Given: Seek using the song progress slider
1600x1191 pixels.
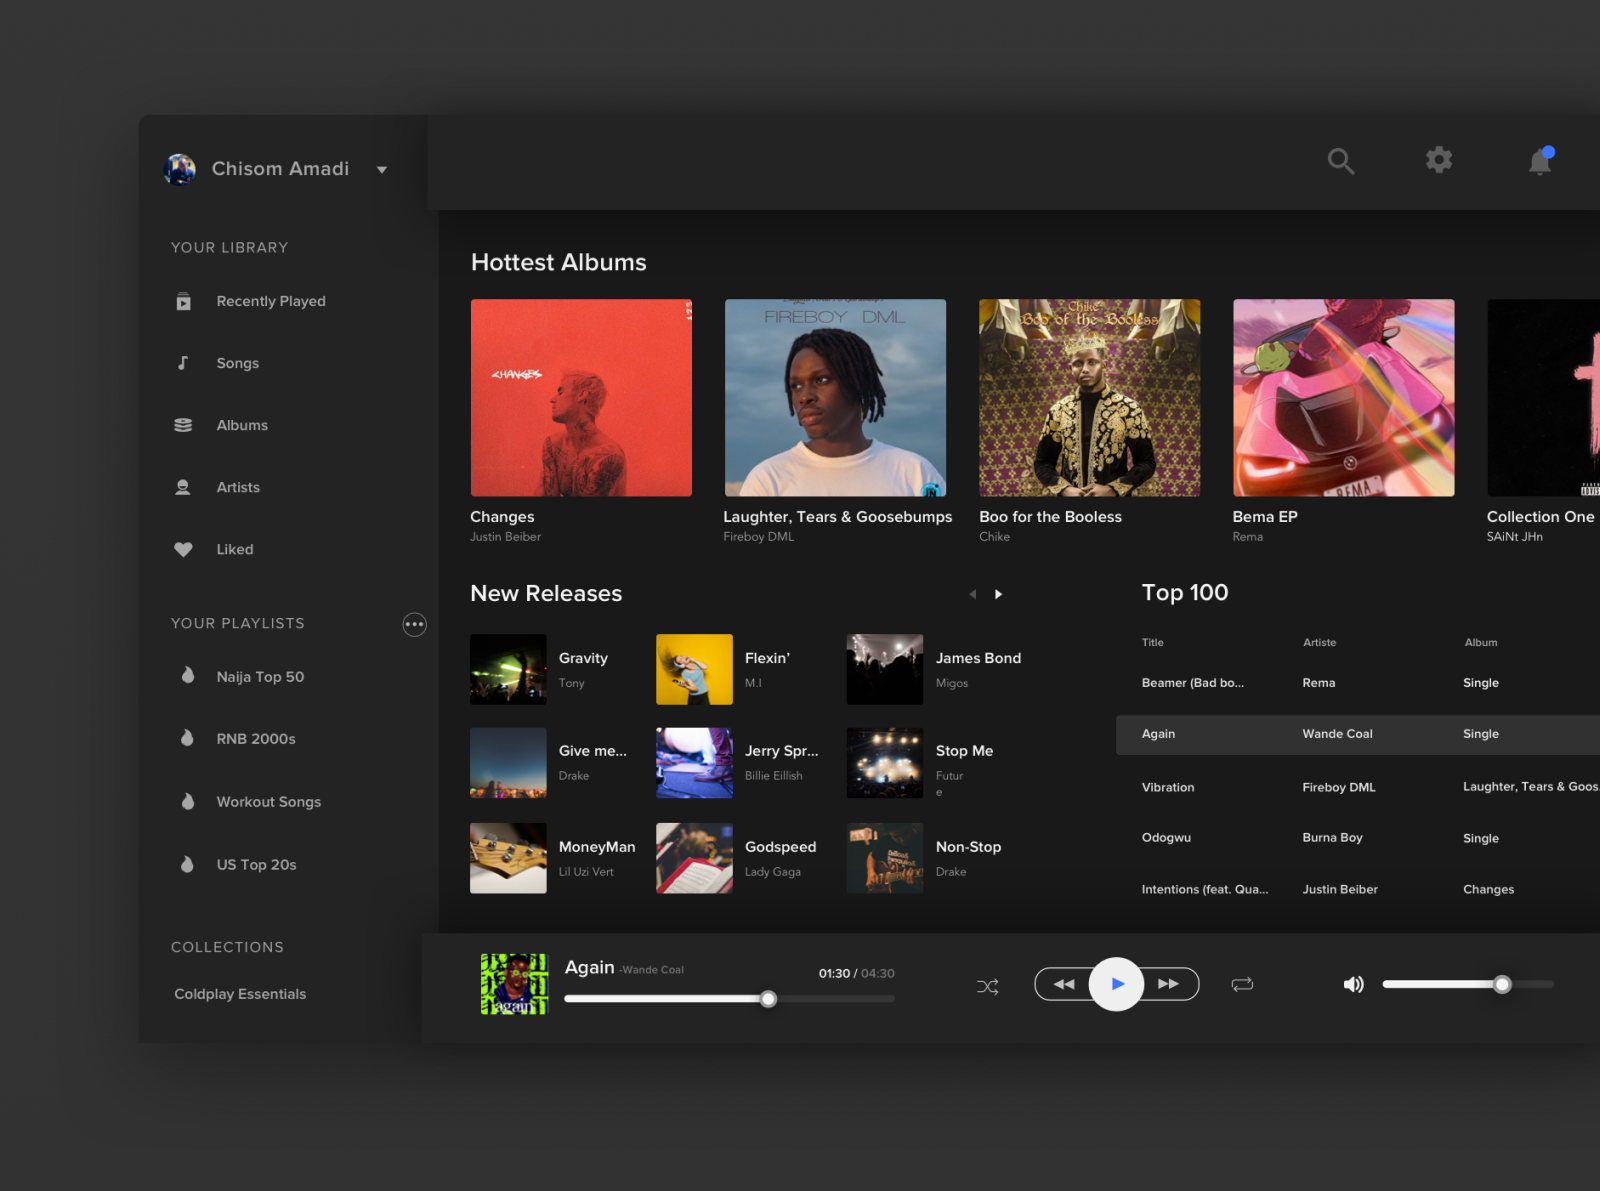Looking at the screenshot, I should click(729, 999).
